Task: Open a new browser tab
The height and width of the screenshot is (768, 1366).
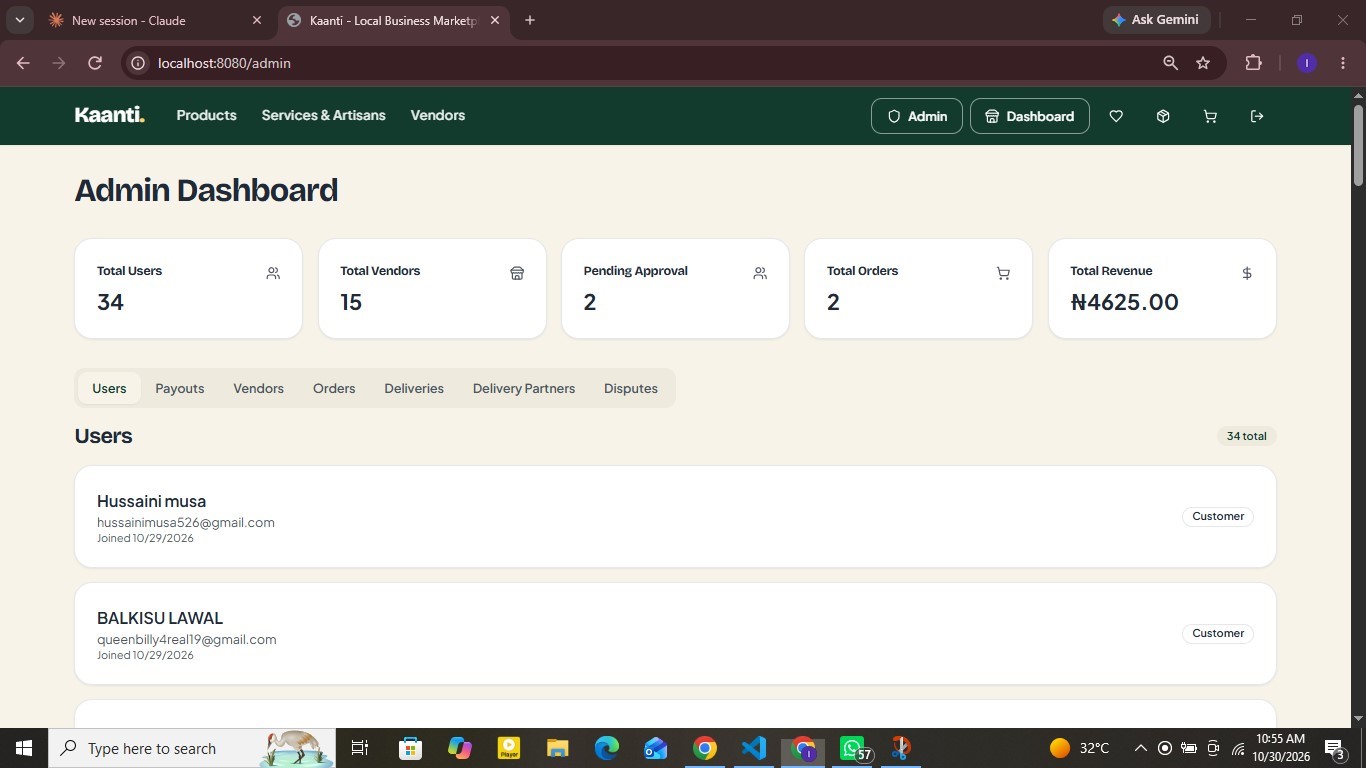Action: tap(530, 20)
